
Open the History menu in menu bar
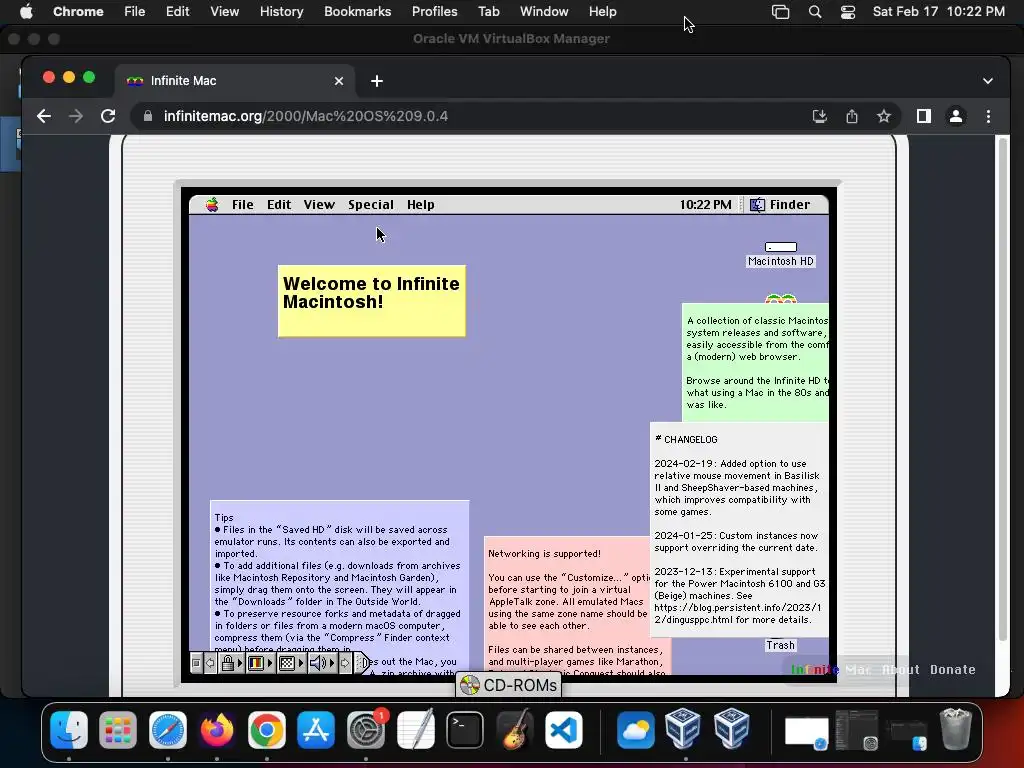(281, 11)
